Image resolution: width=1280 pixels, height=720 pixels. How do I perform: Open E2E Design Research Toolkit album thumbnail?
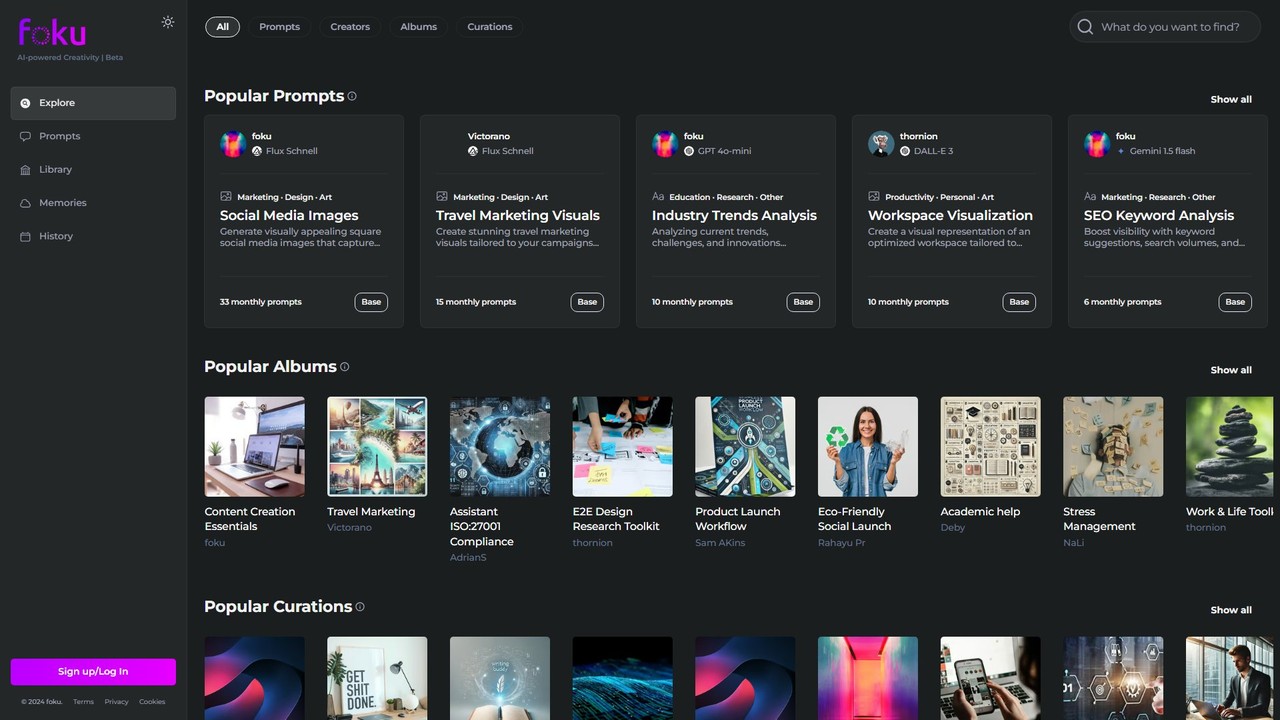click(623, 447)
